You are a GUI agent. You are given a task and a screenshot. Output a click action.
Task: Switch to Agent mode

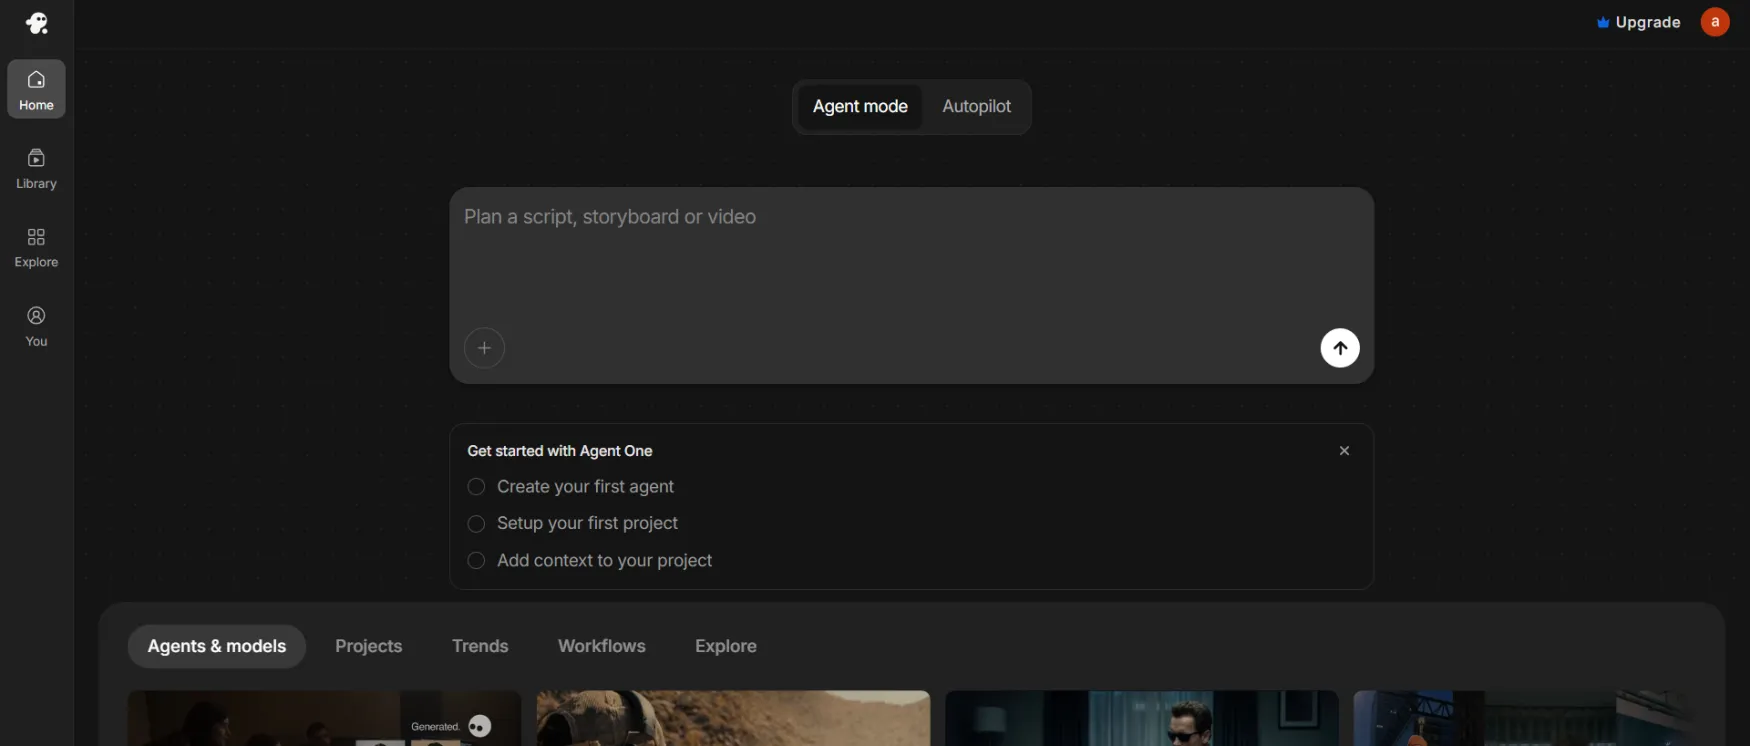tap(860, 107)
